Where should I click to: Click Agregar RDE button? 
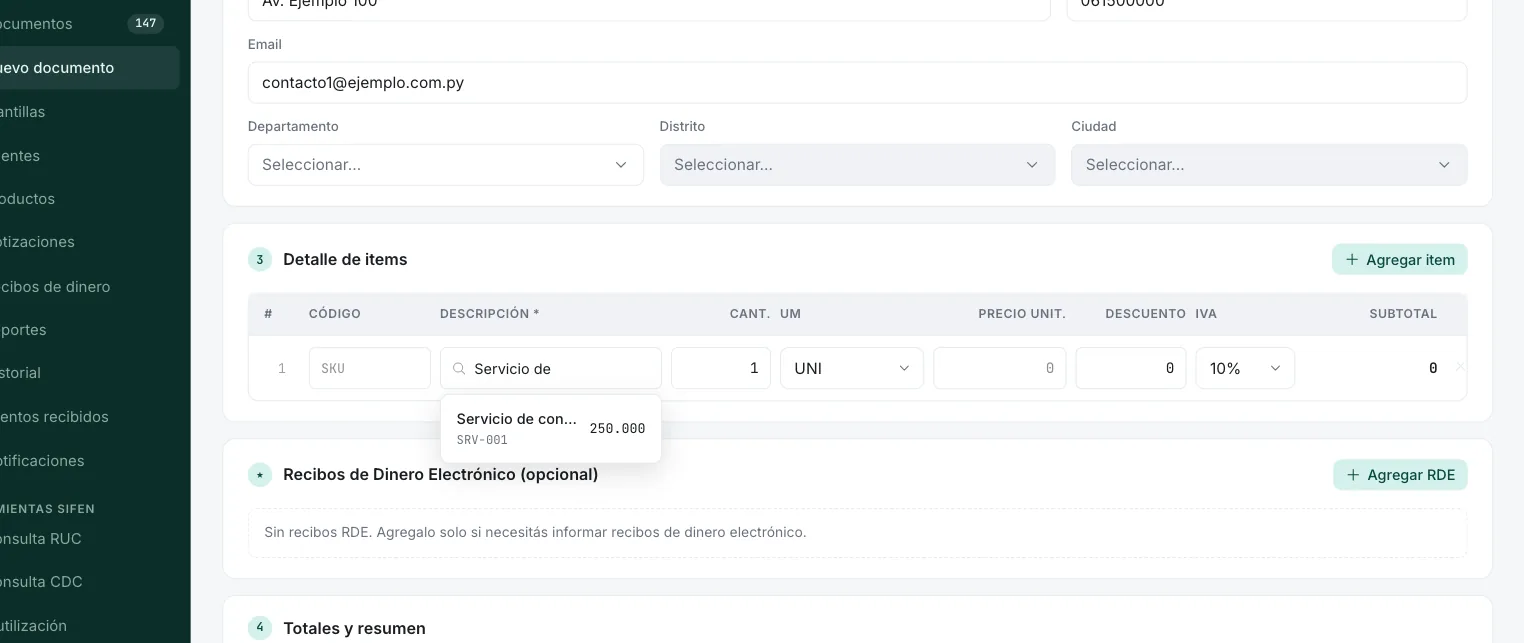coord(1400,475)
